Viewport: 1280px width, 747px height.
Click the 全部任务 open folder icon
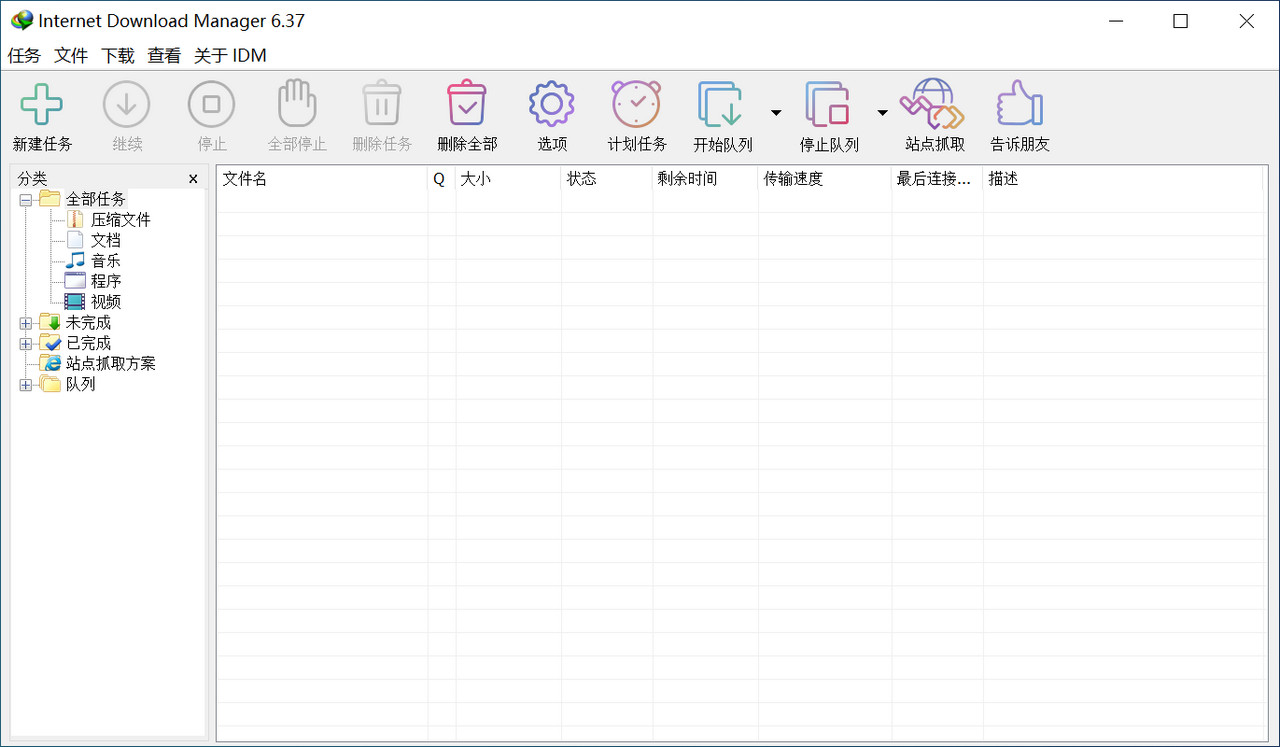point(50,198)
